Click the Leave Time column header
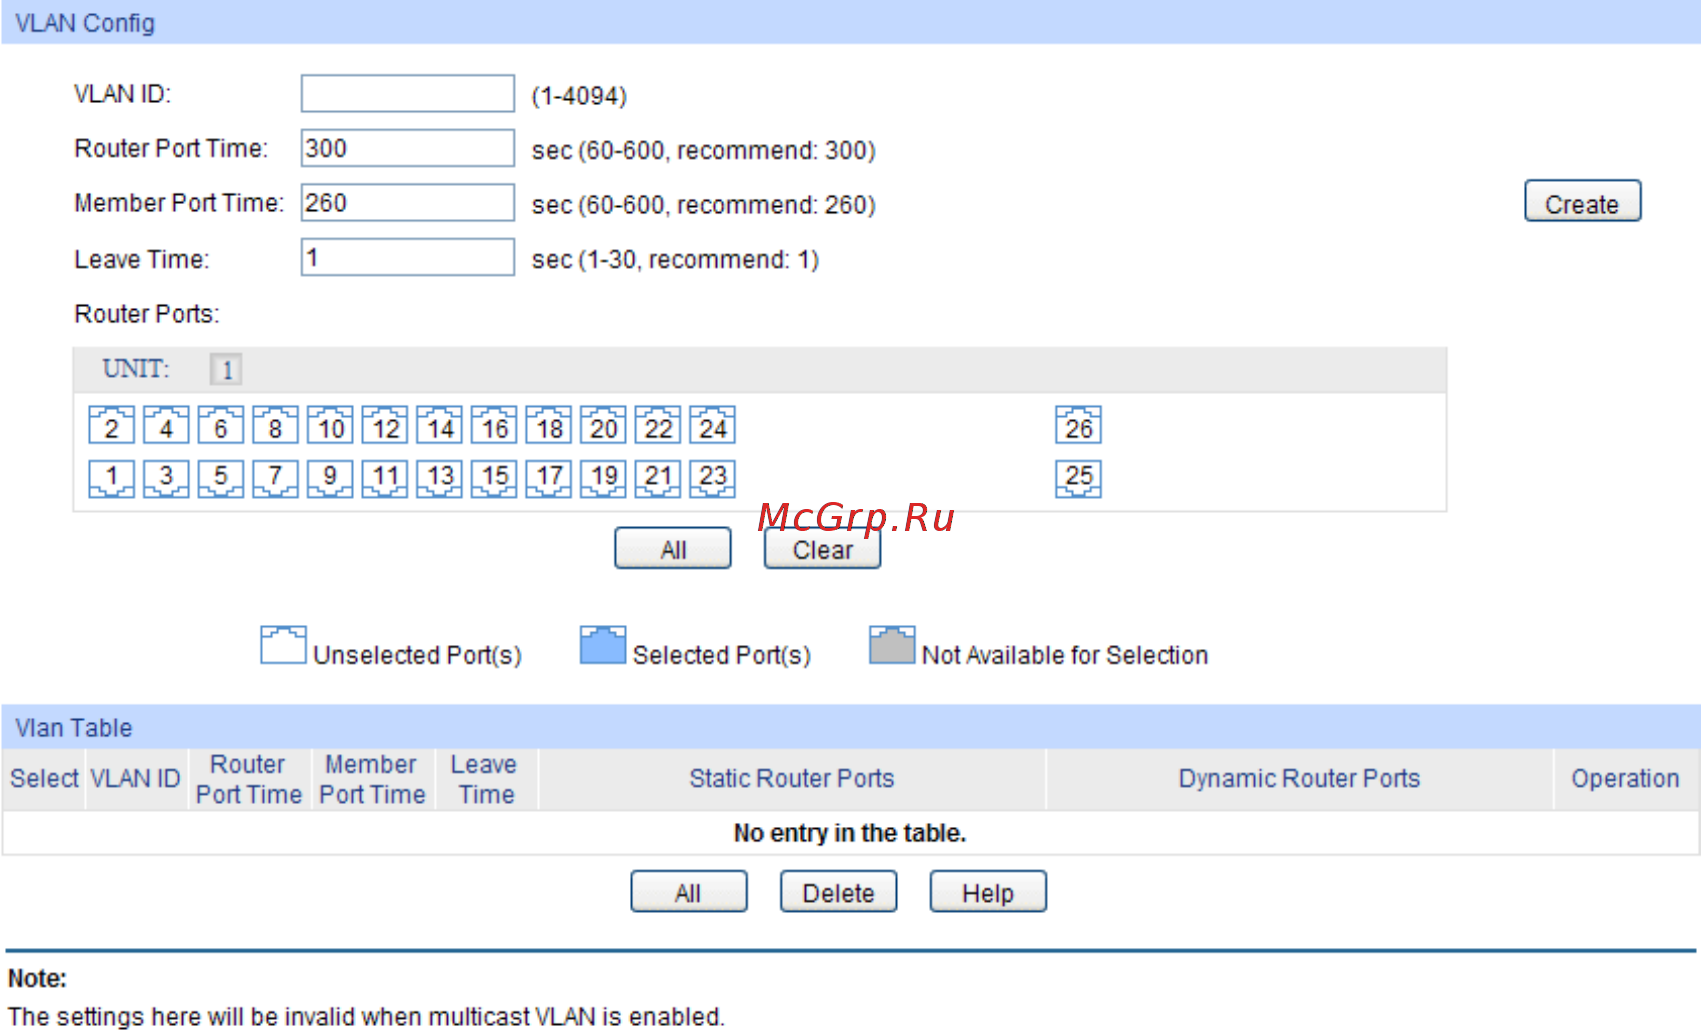The image size is (1701, 1032). pyautogui.click(x=486, y=779)
